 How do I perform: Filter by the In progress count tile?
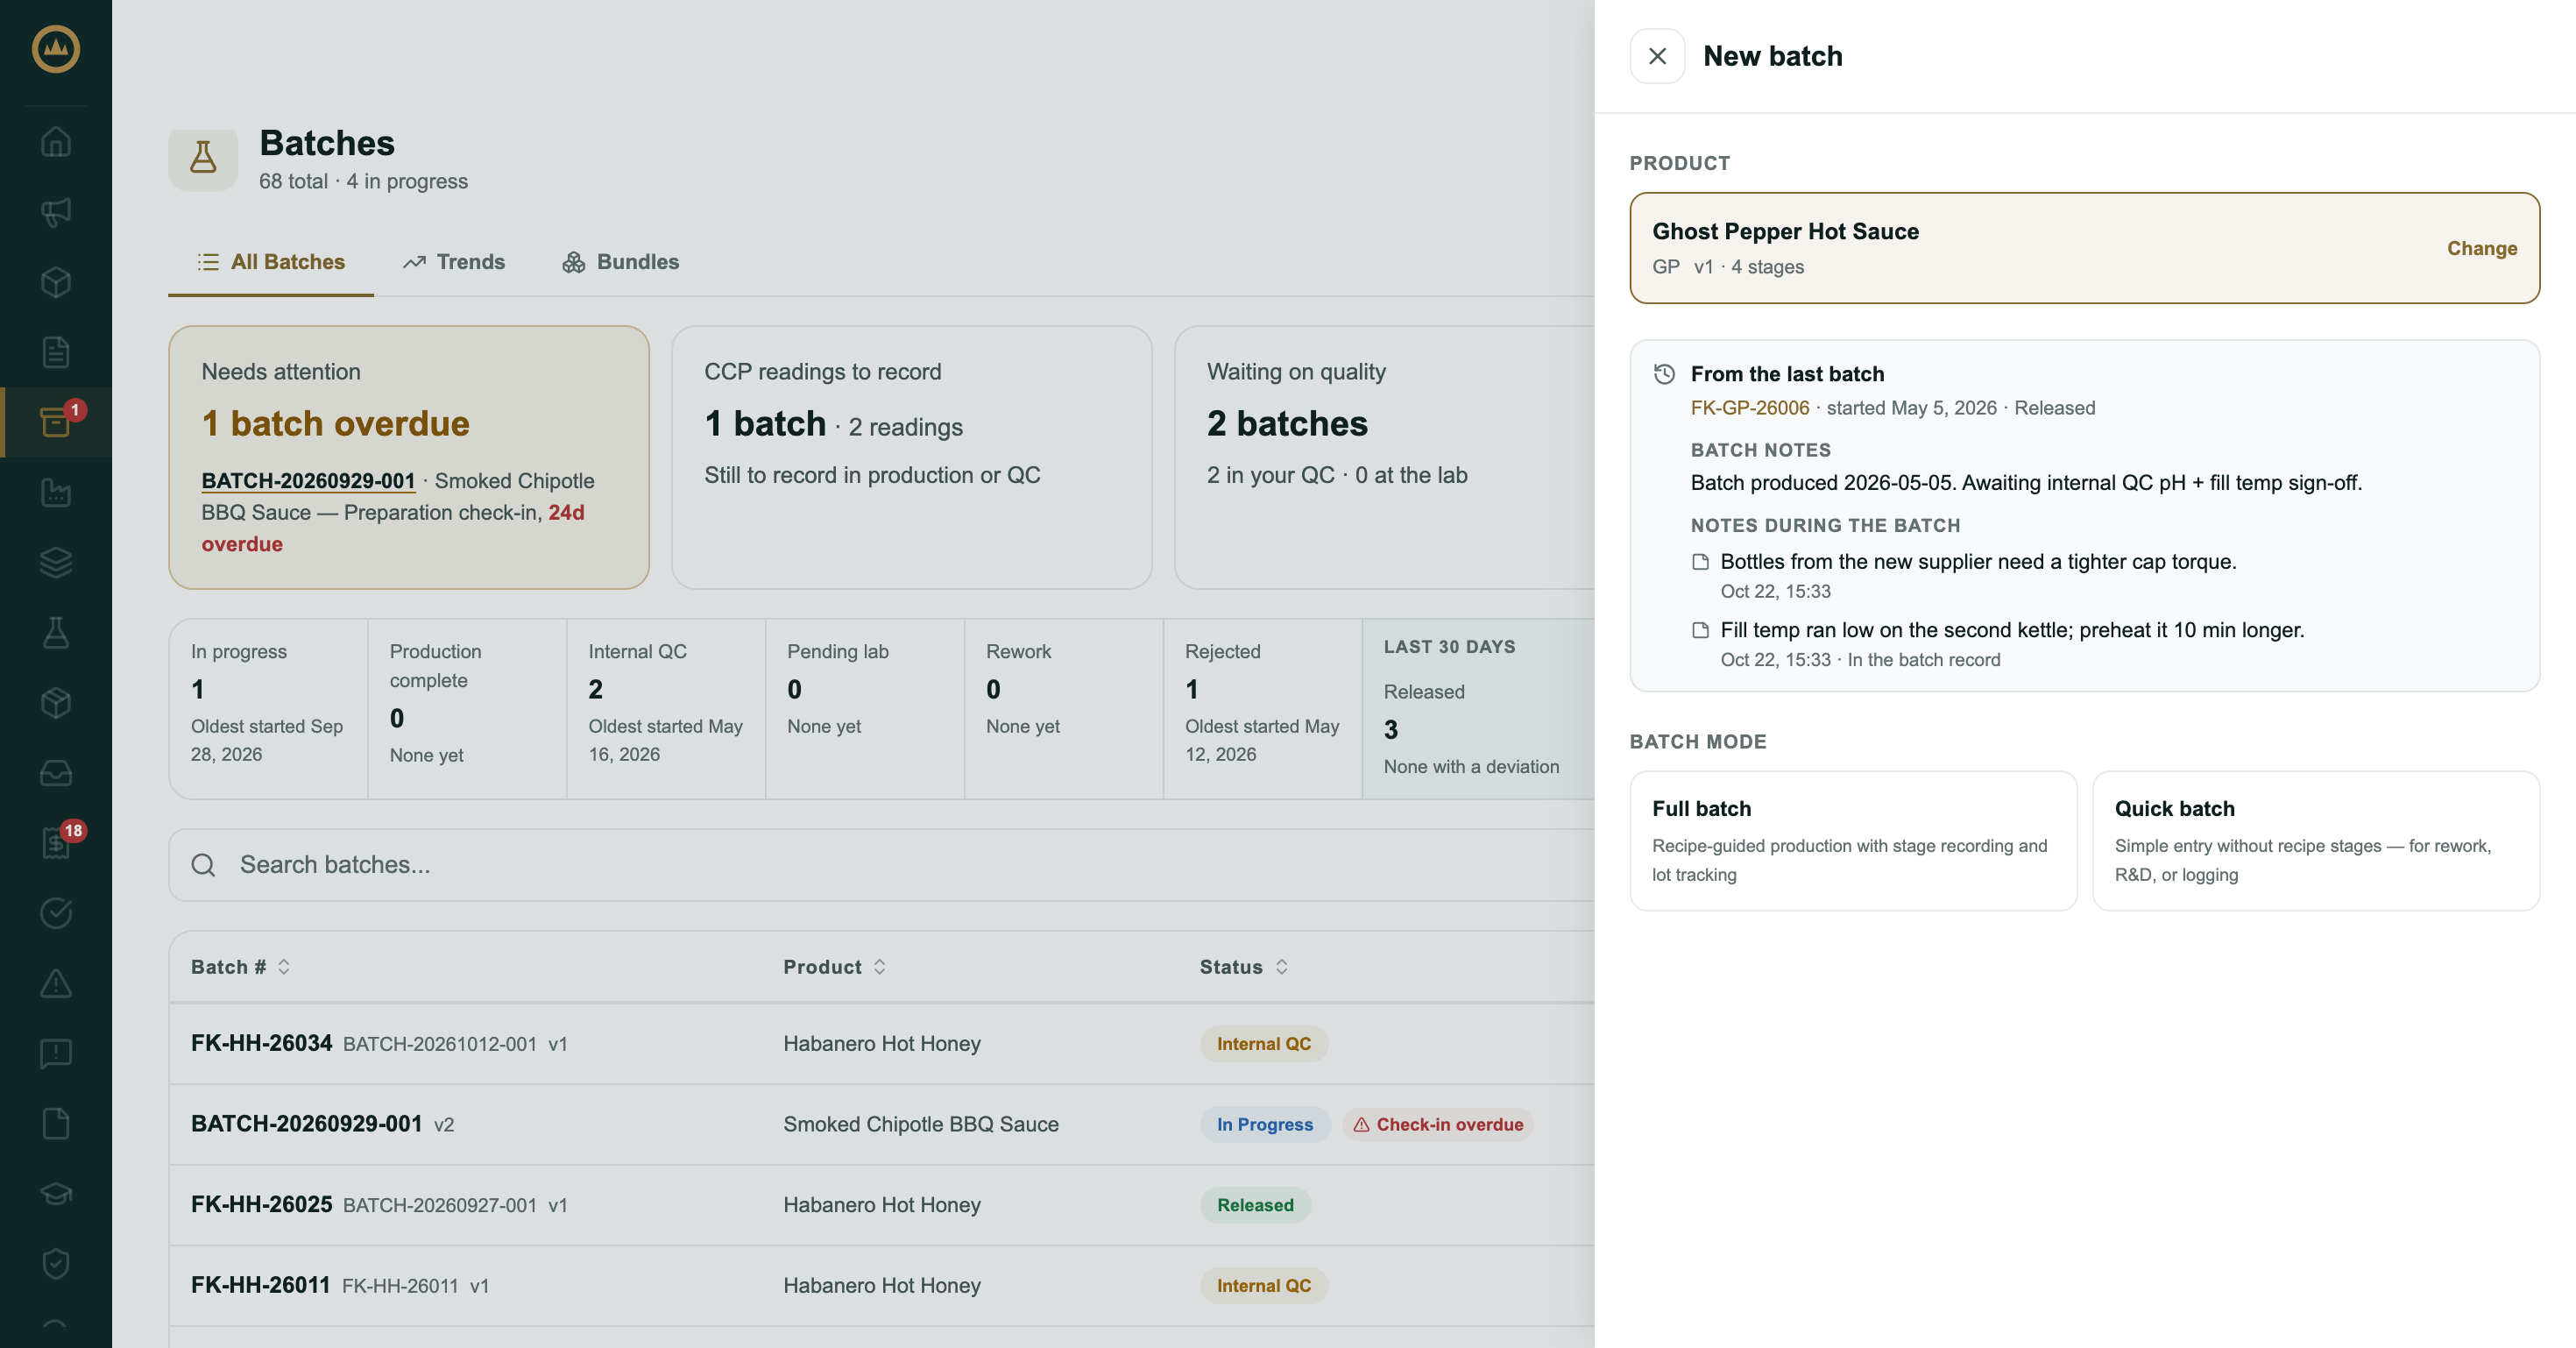click(268, 708)
